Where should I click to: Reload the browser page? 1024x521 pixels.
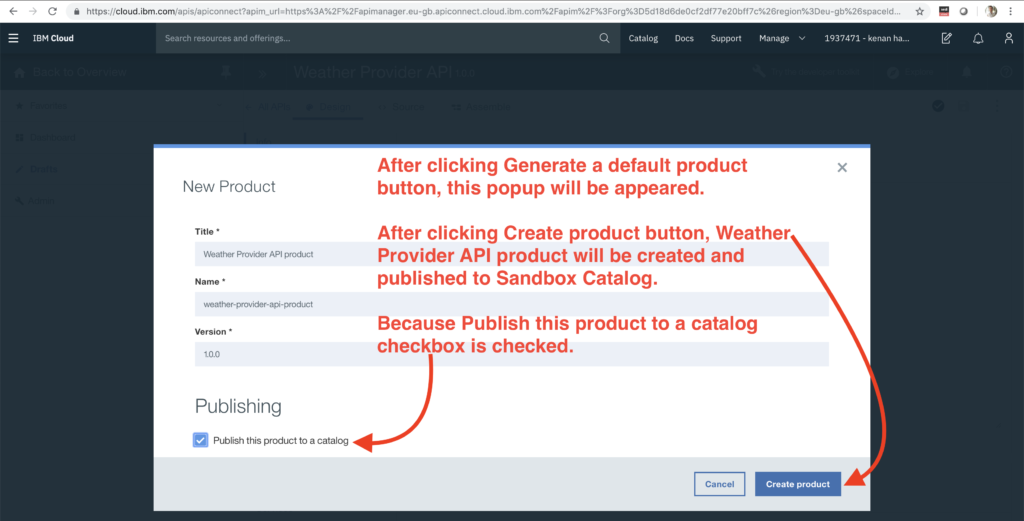(52, 11)
